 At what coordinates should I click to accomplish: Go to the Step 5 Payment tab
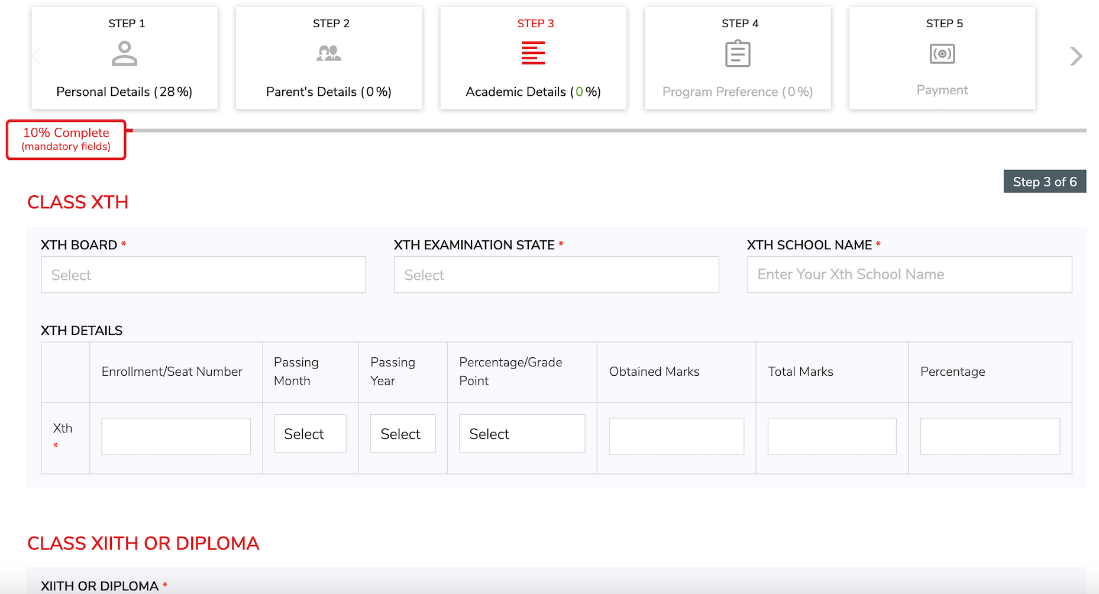click(942, 58)
